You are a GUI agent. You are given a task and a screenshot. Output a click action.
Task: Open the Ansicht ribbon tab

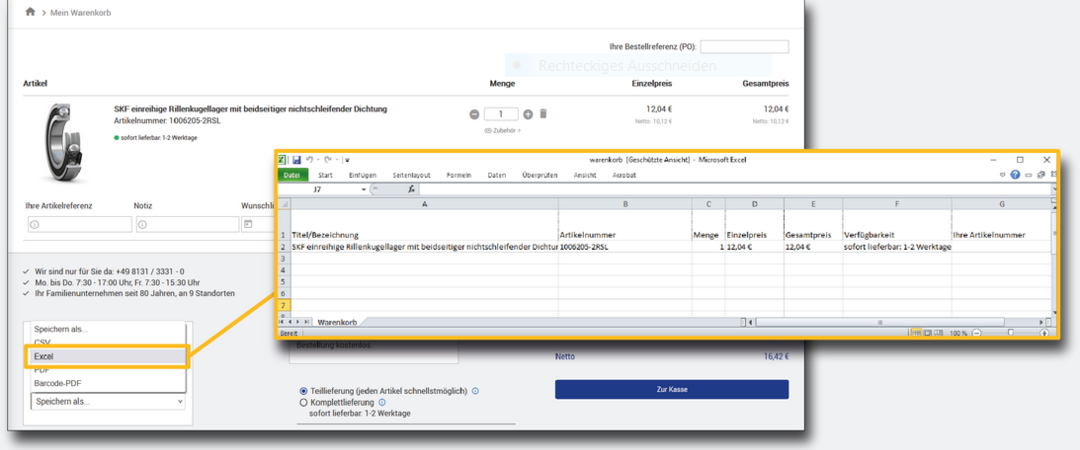pos(585,175)
